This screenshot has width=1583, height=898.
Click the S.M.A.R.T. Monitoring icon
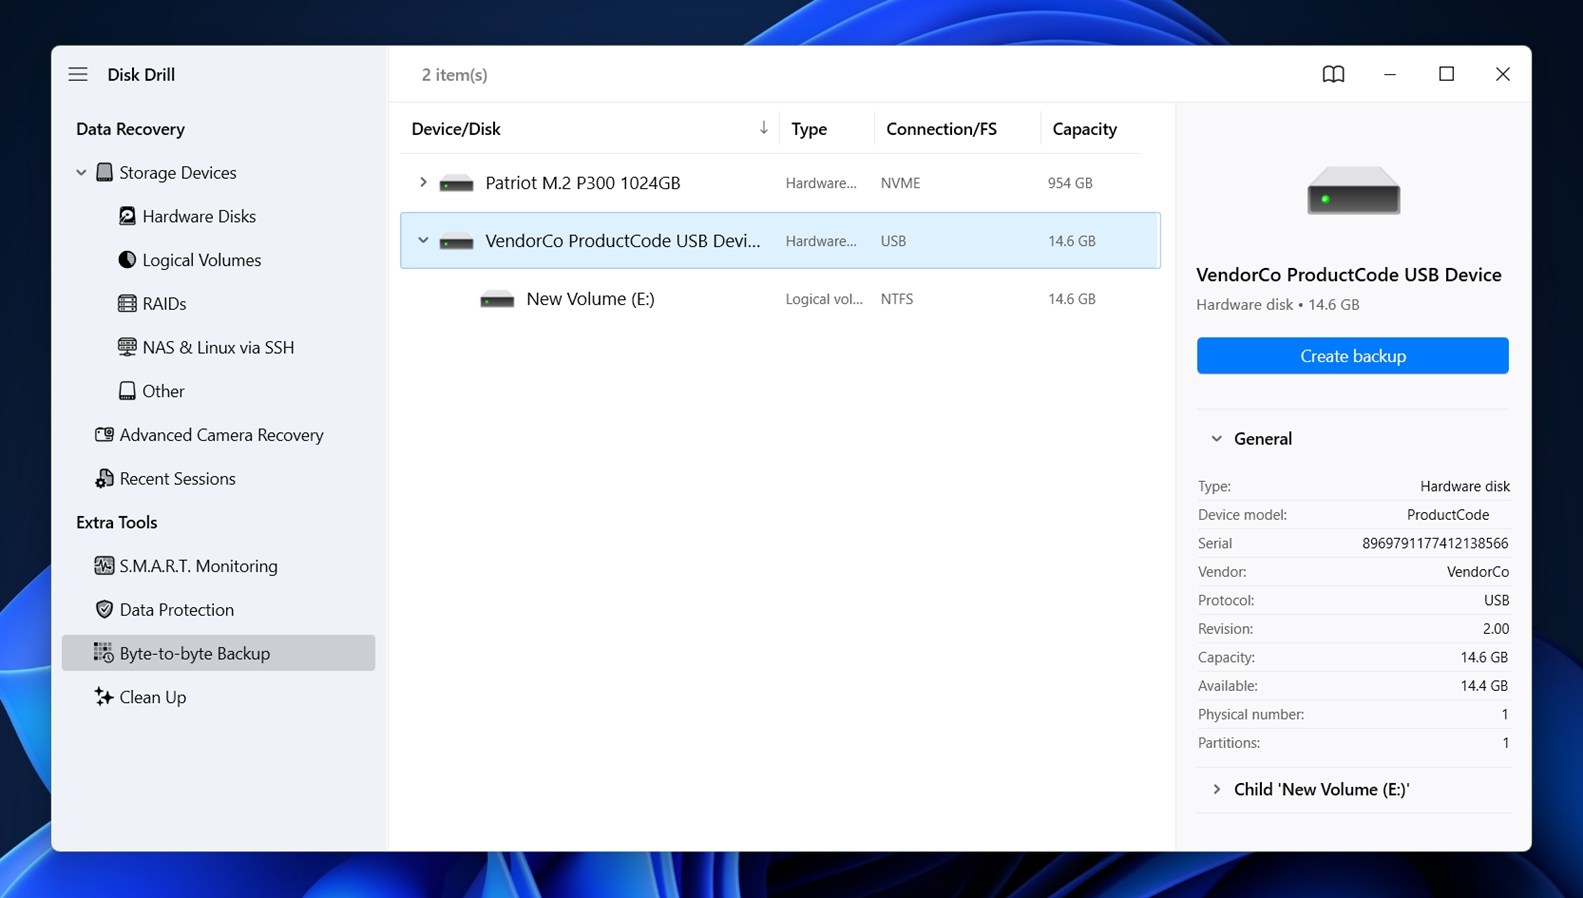[104, 566]
